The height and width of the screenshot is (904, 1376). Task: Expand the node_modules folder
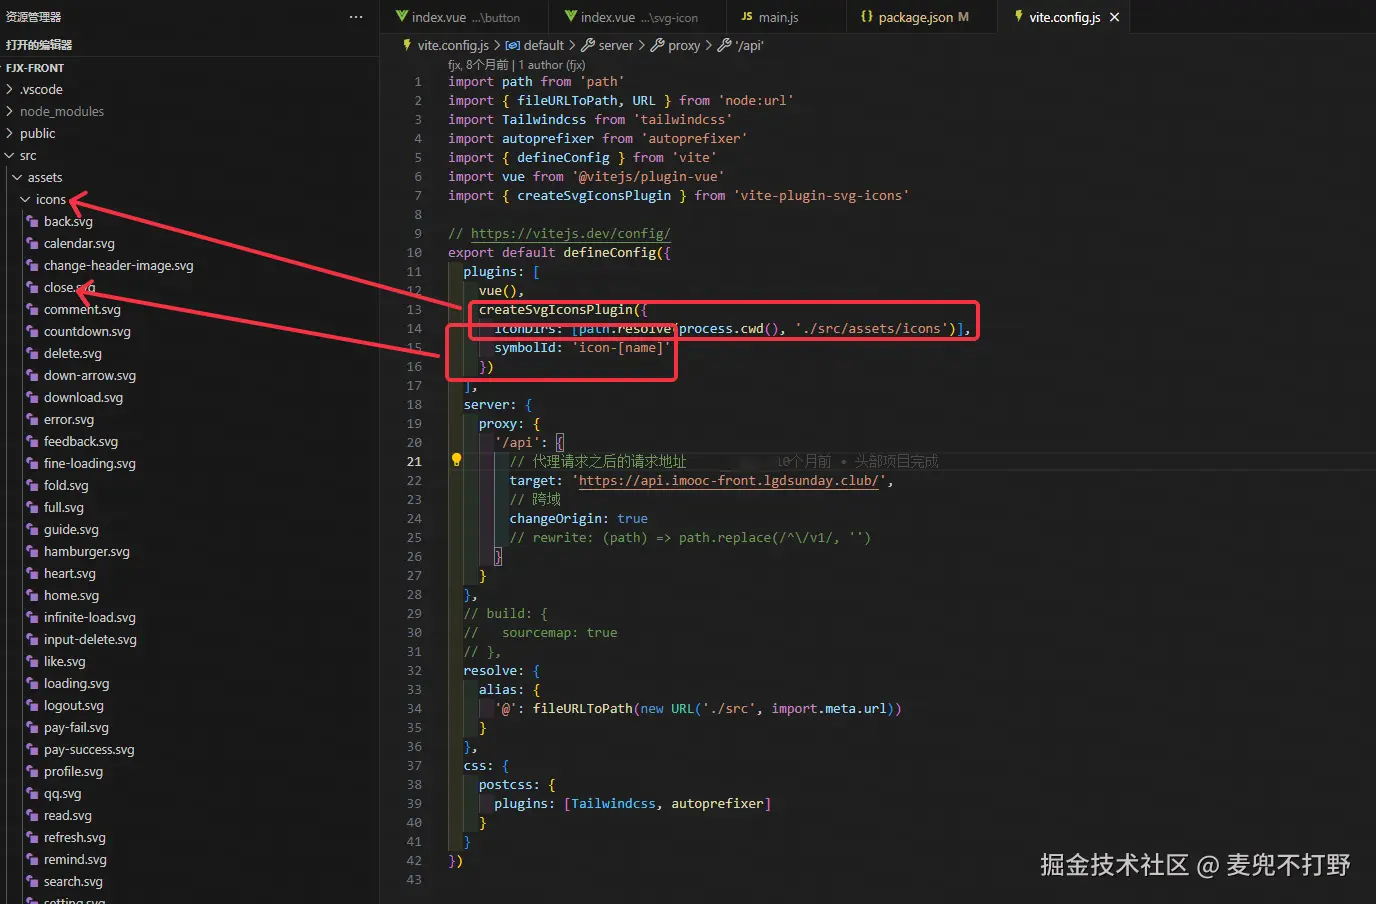[x=10, y=111]
